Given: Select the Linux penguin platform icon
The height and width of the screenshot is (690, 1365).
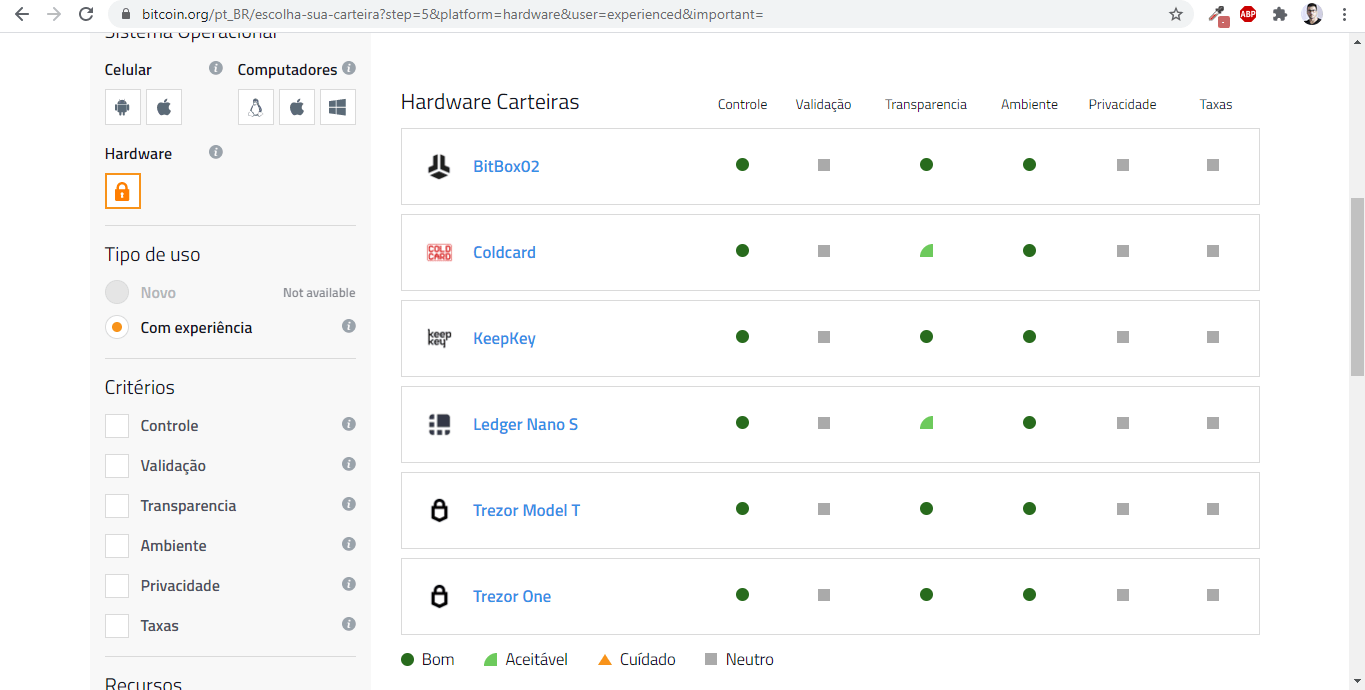Looking at the screenshot, I should 256,107.
